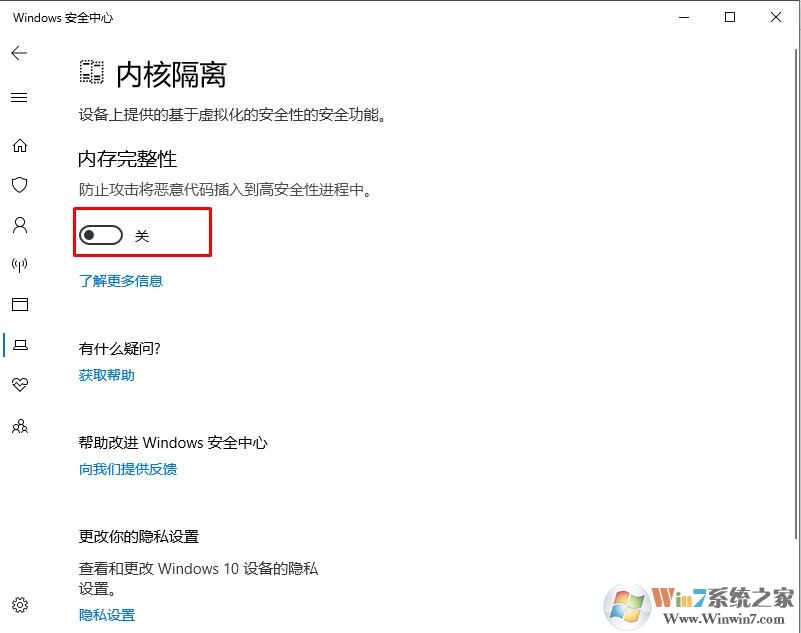Screen dimensions: 801x633
Task: Go back using the arrow at top left
Action: point(19,53)
